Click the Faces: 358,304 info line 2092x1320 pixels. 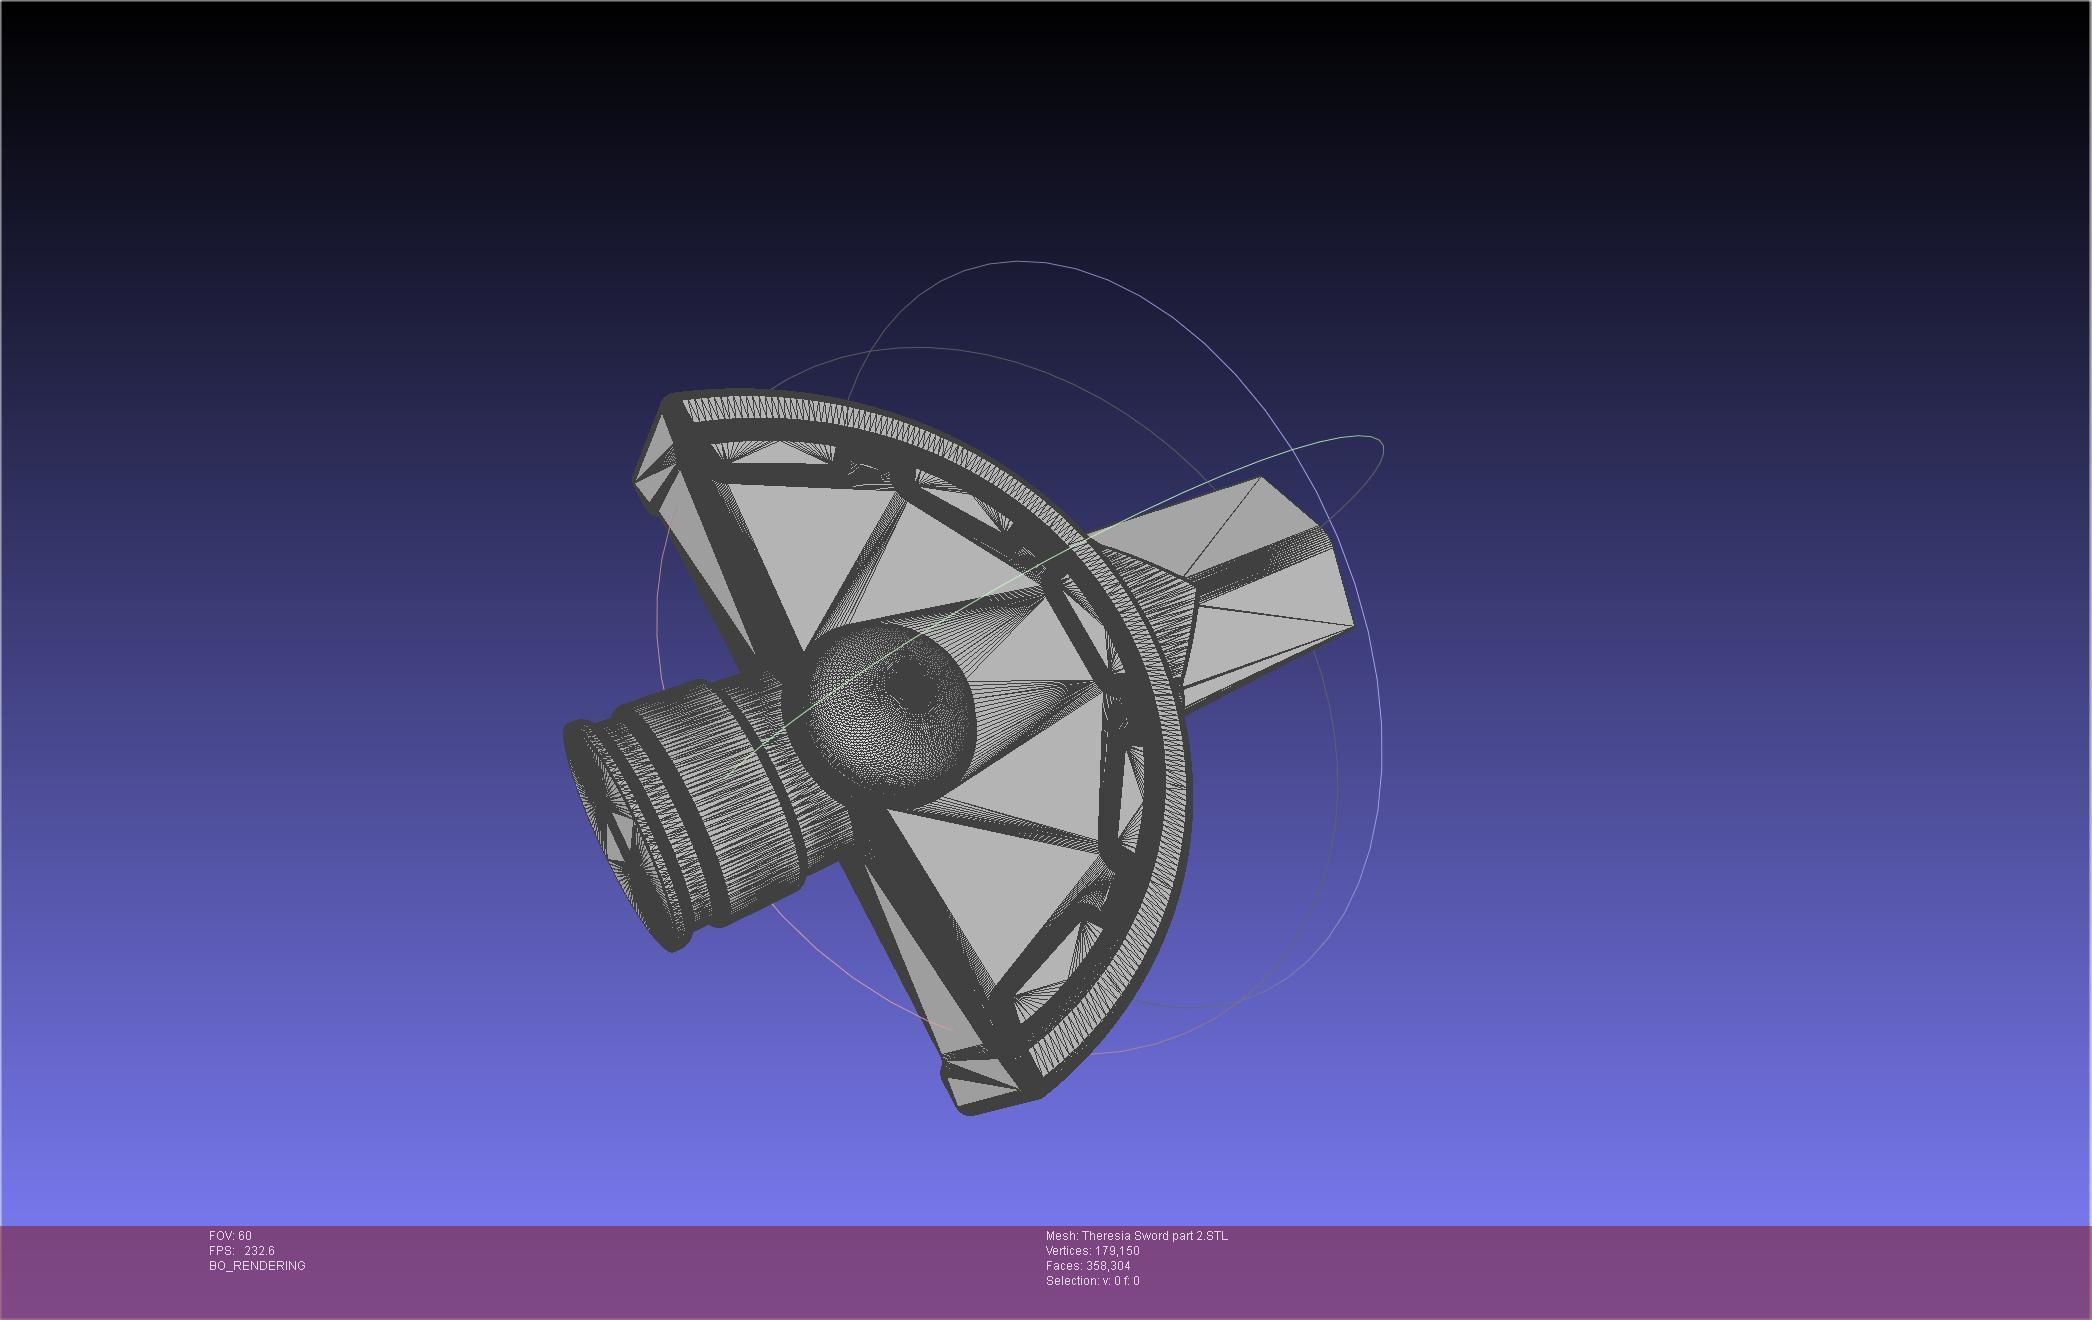pos(1087,1266)
